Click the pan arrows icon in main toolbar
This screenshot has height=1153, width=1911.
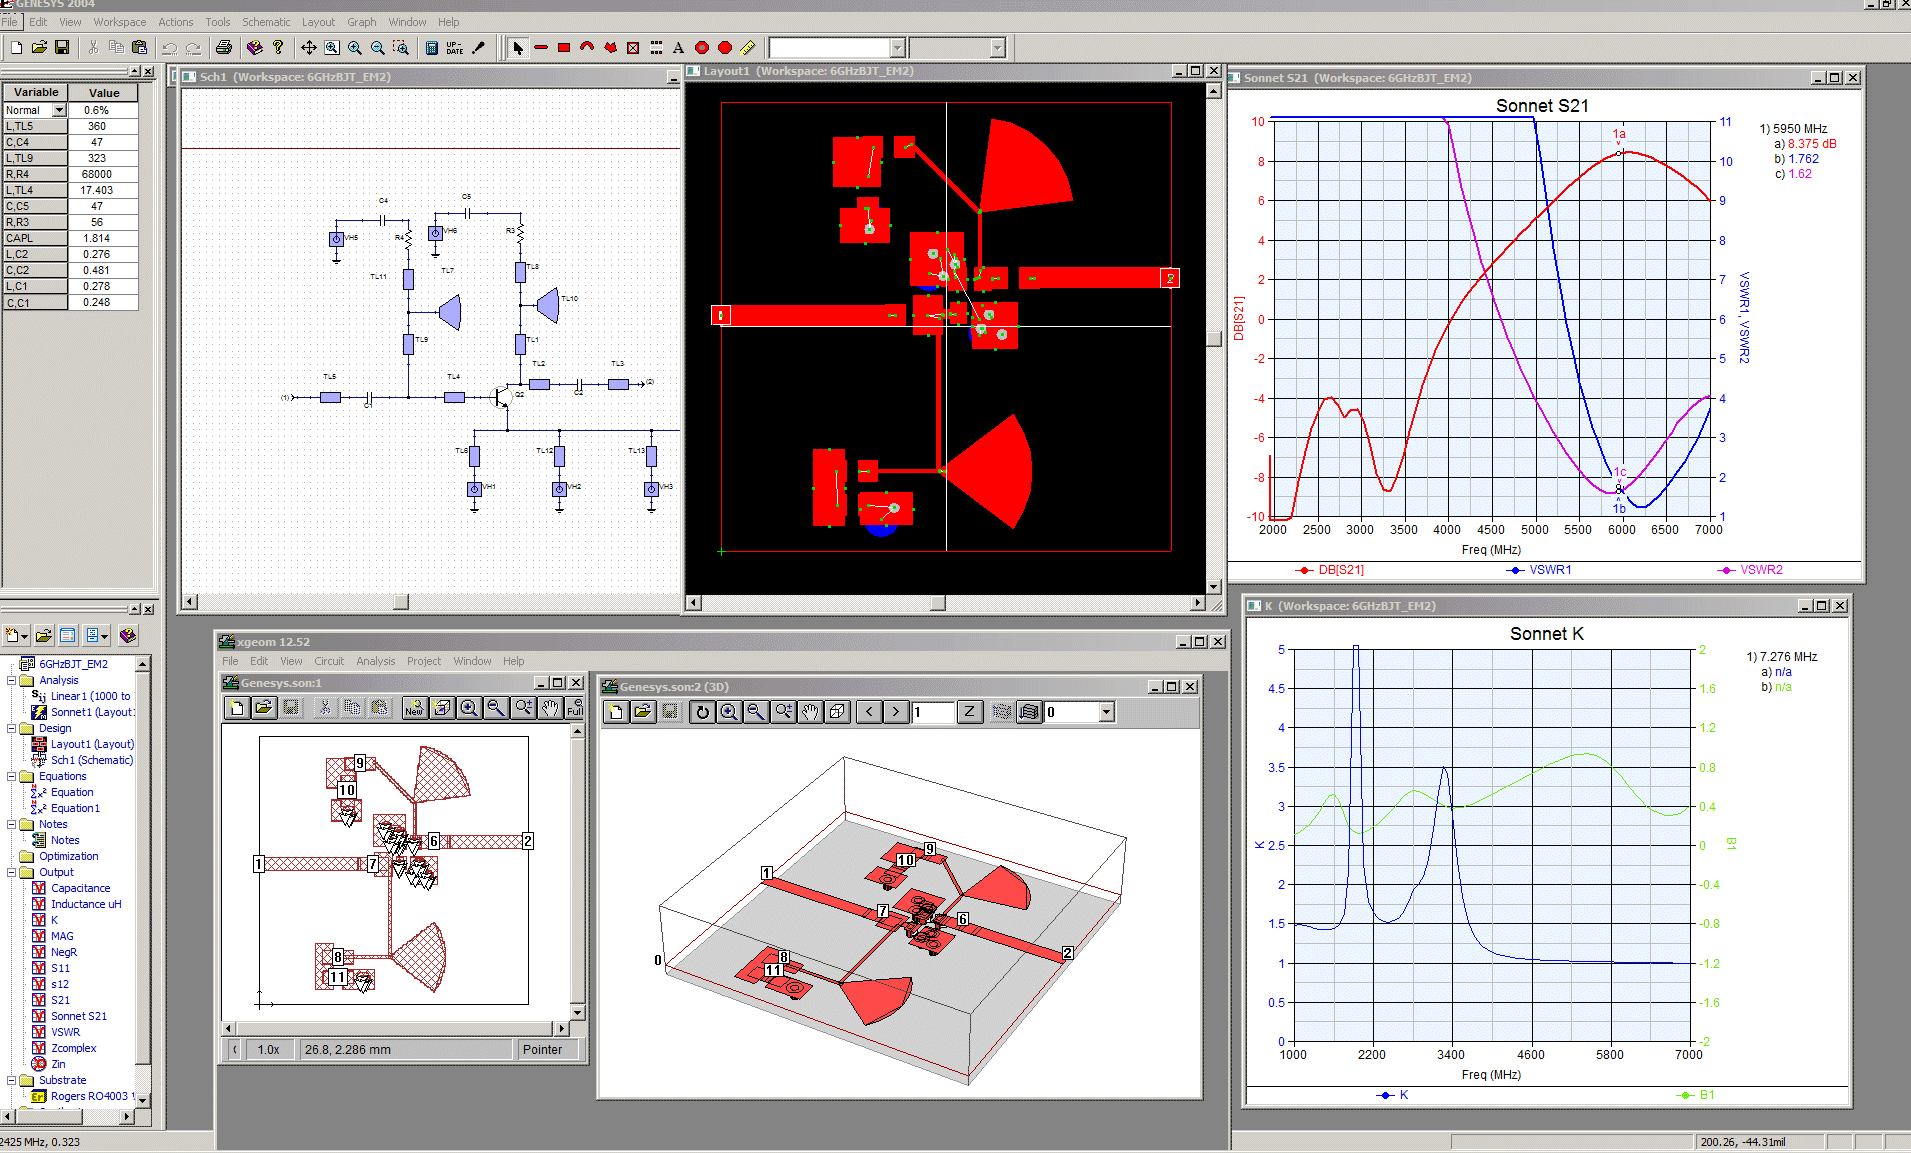coord(308,47)
